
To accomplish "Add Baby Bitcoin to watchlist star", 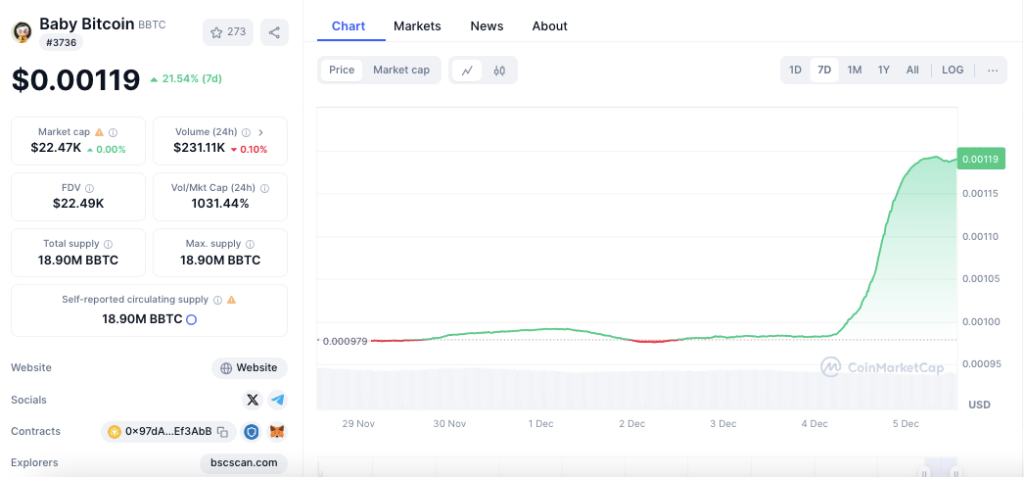I will tap(227, 32).
